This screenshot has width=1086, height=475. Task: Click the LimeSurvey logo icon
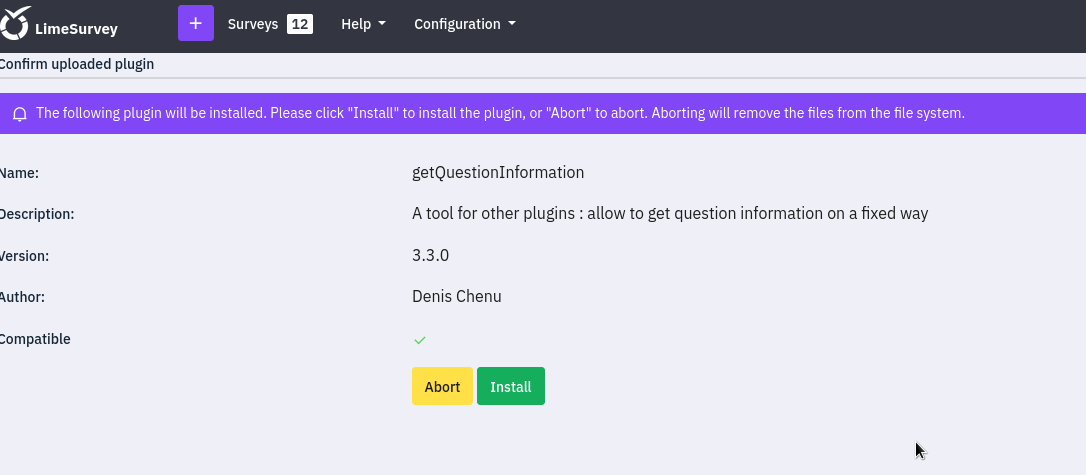tap(14, 23)
